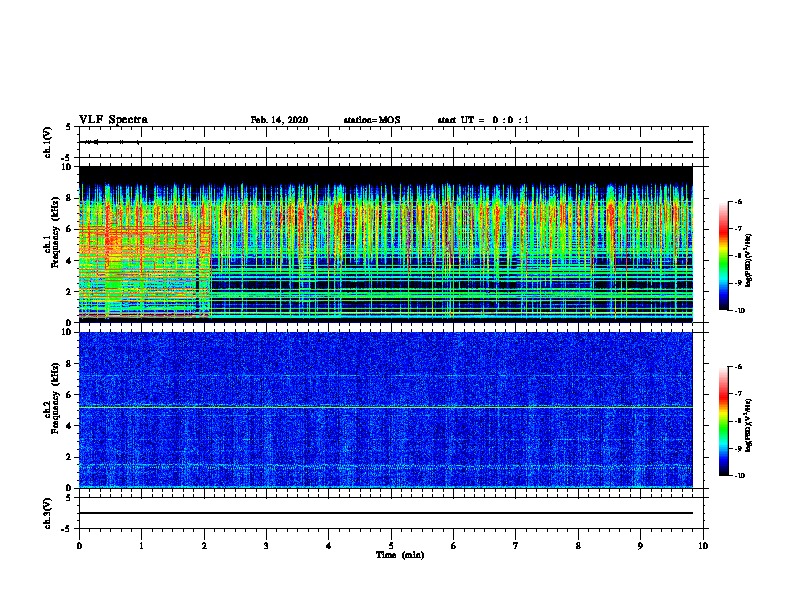Click the "ch.1(V)" waveform axis label
The image size is (792, 612).
(48, 142)
